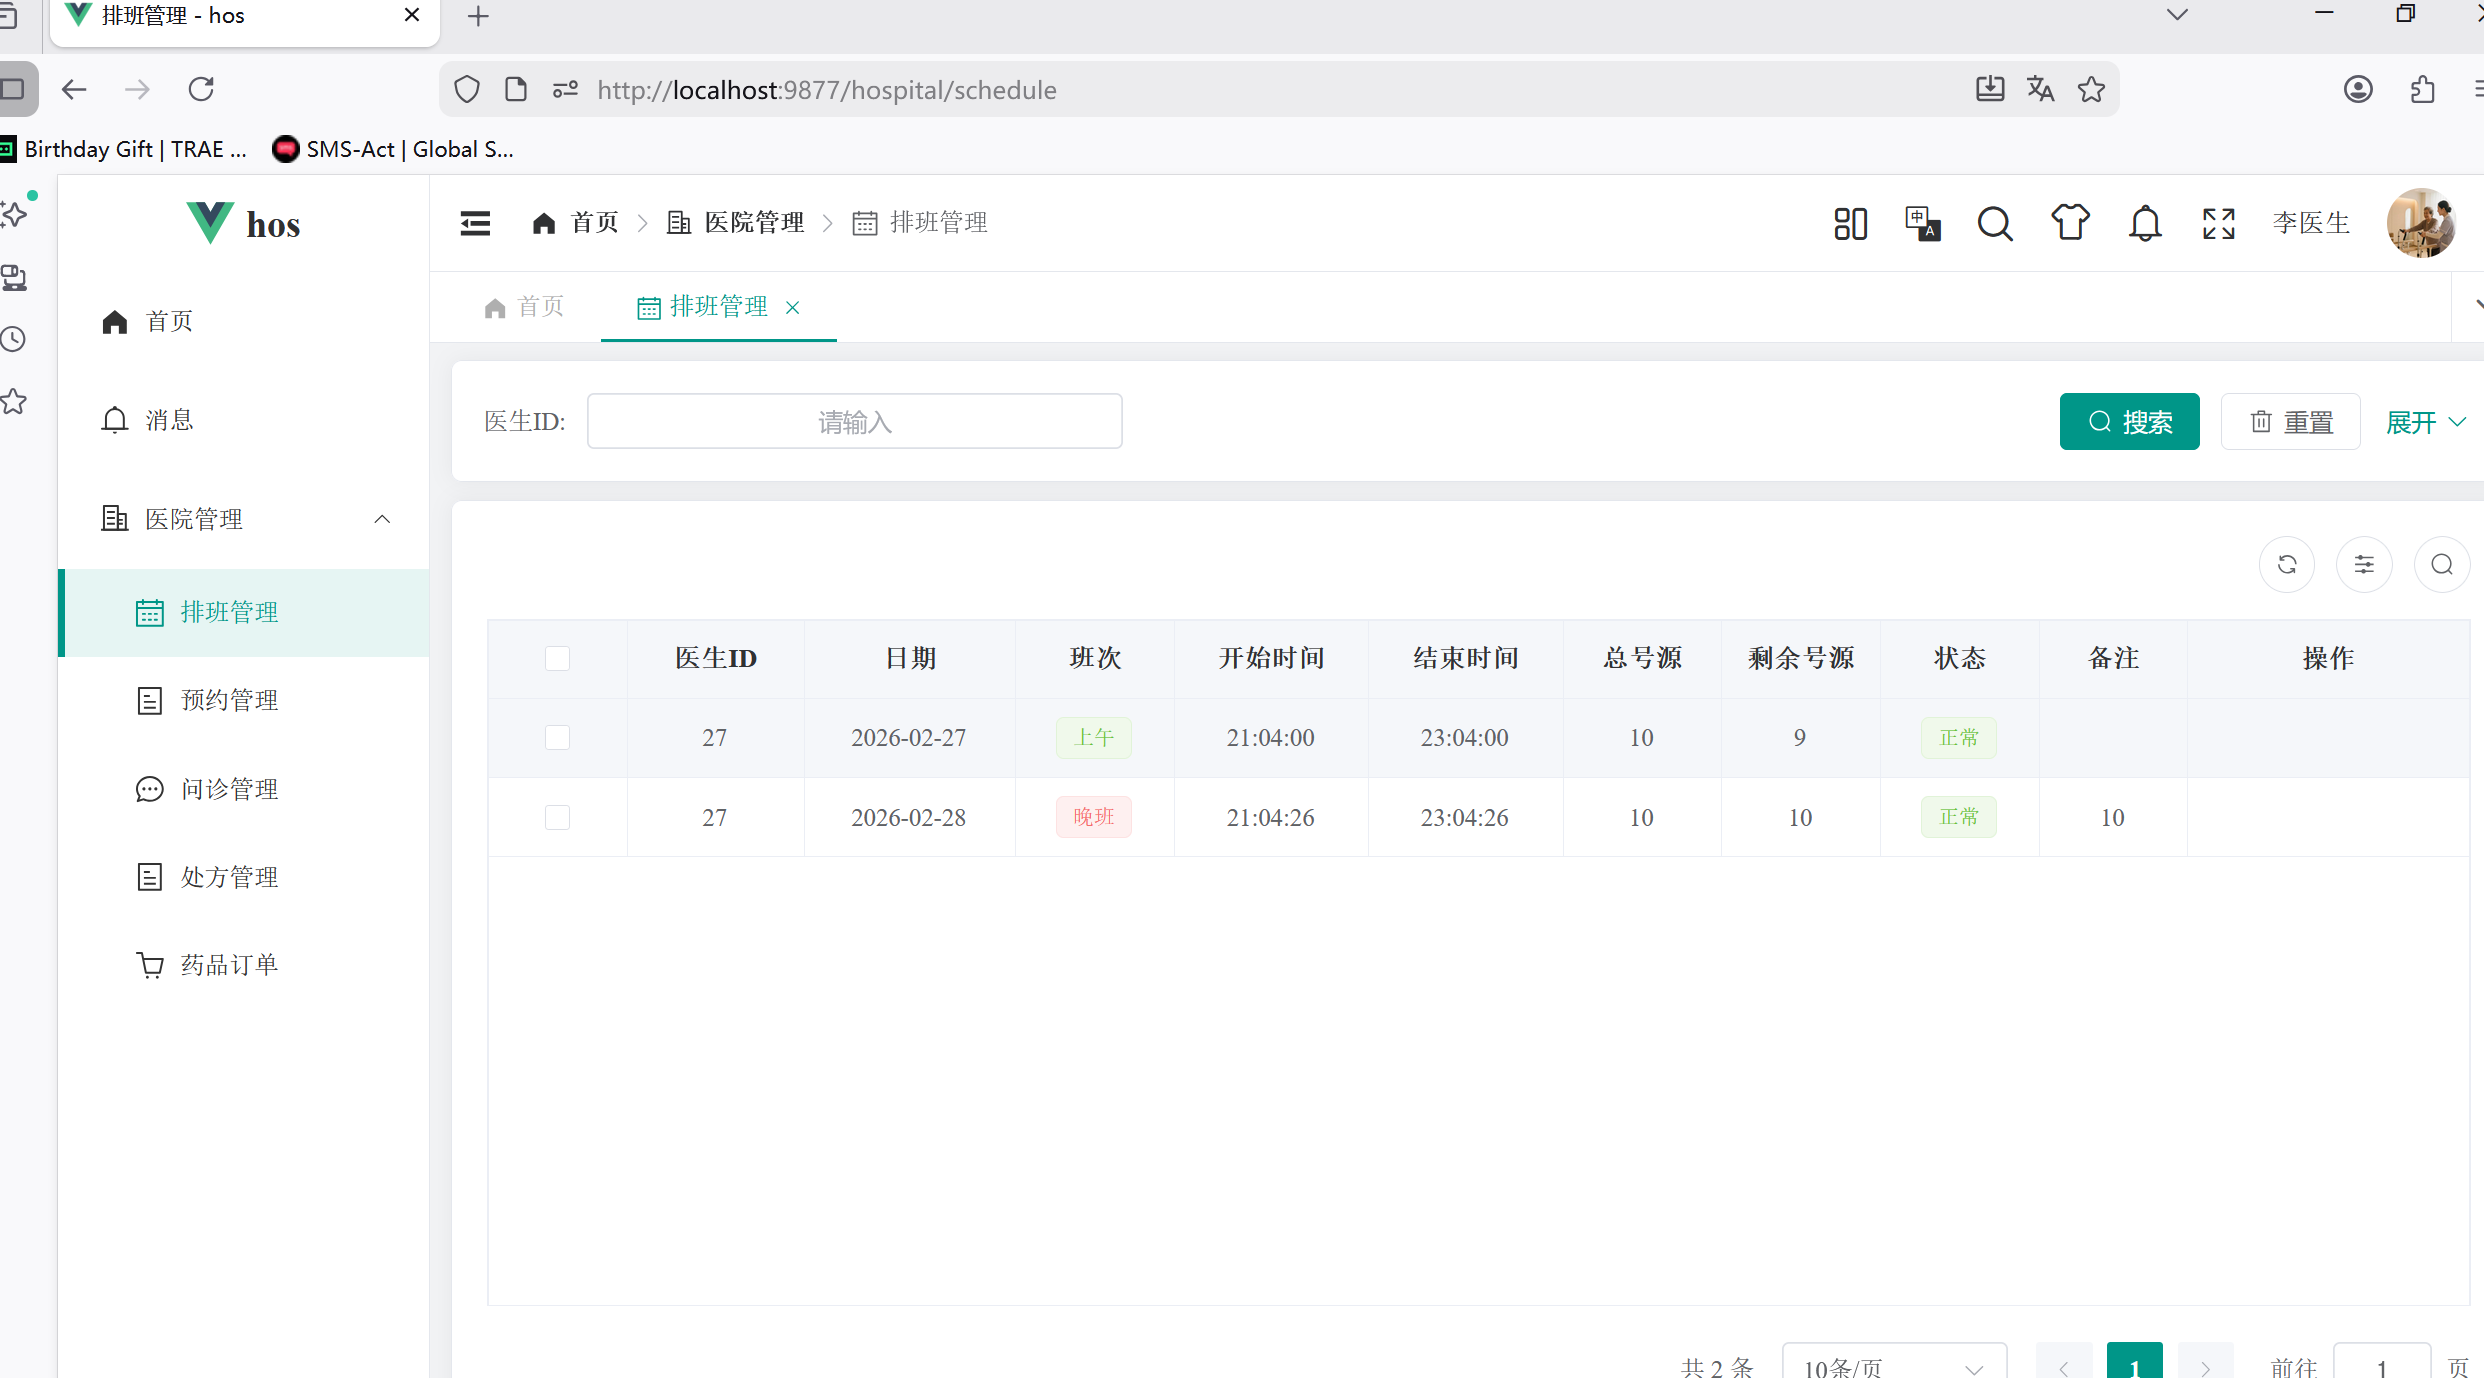Check the row dated 2026-02-28
Viewport: 2484px width, 1378px height.
coord(557,818)
